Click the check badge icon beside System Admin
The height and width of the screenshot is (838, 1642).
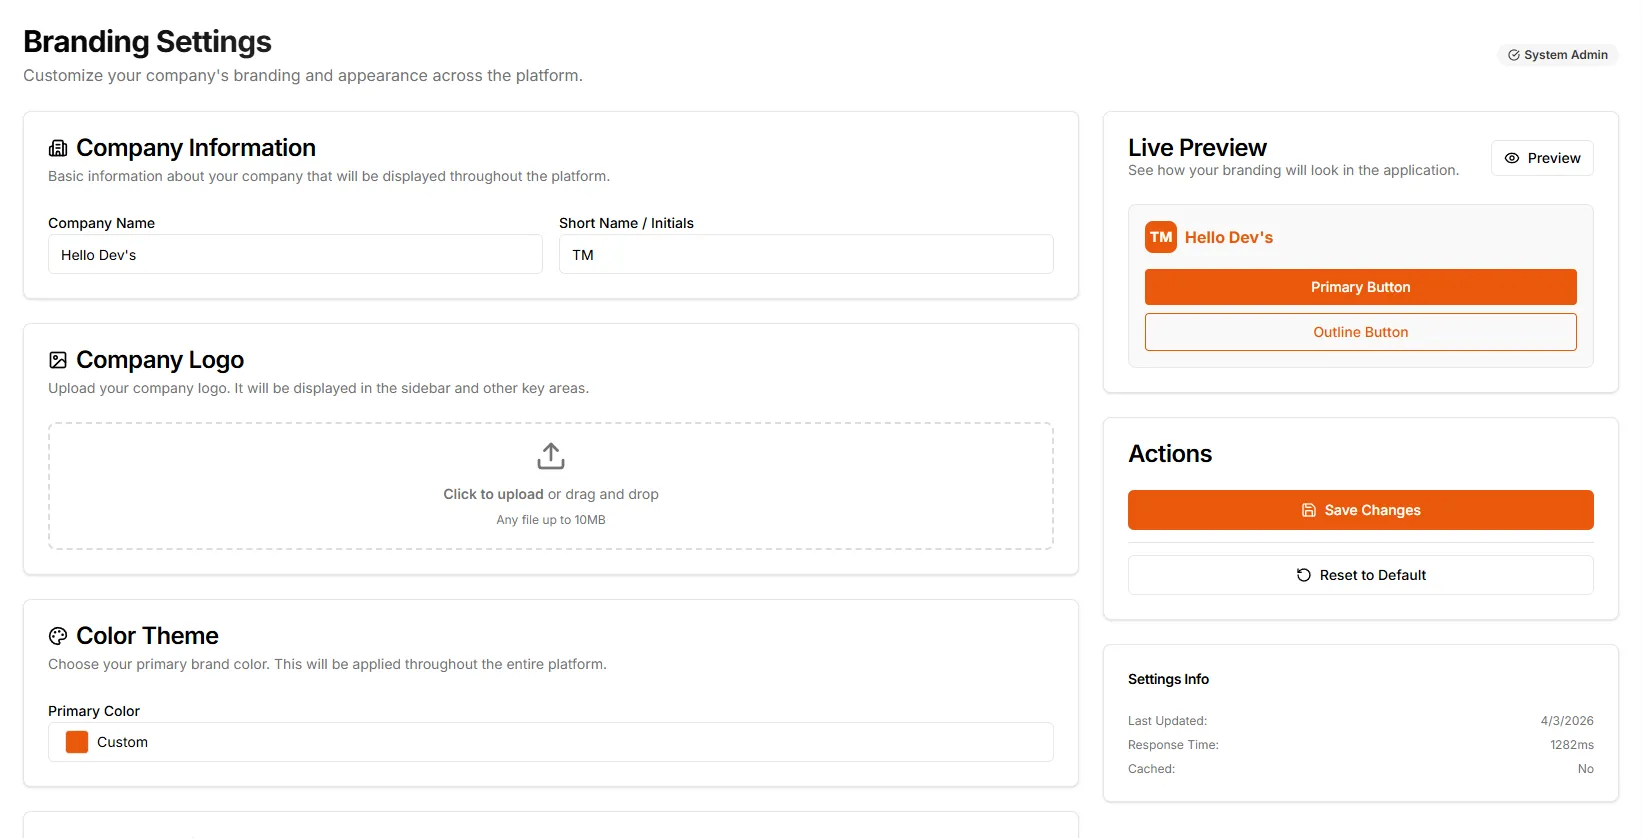click(1514, 55)
